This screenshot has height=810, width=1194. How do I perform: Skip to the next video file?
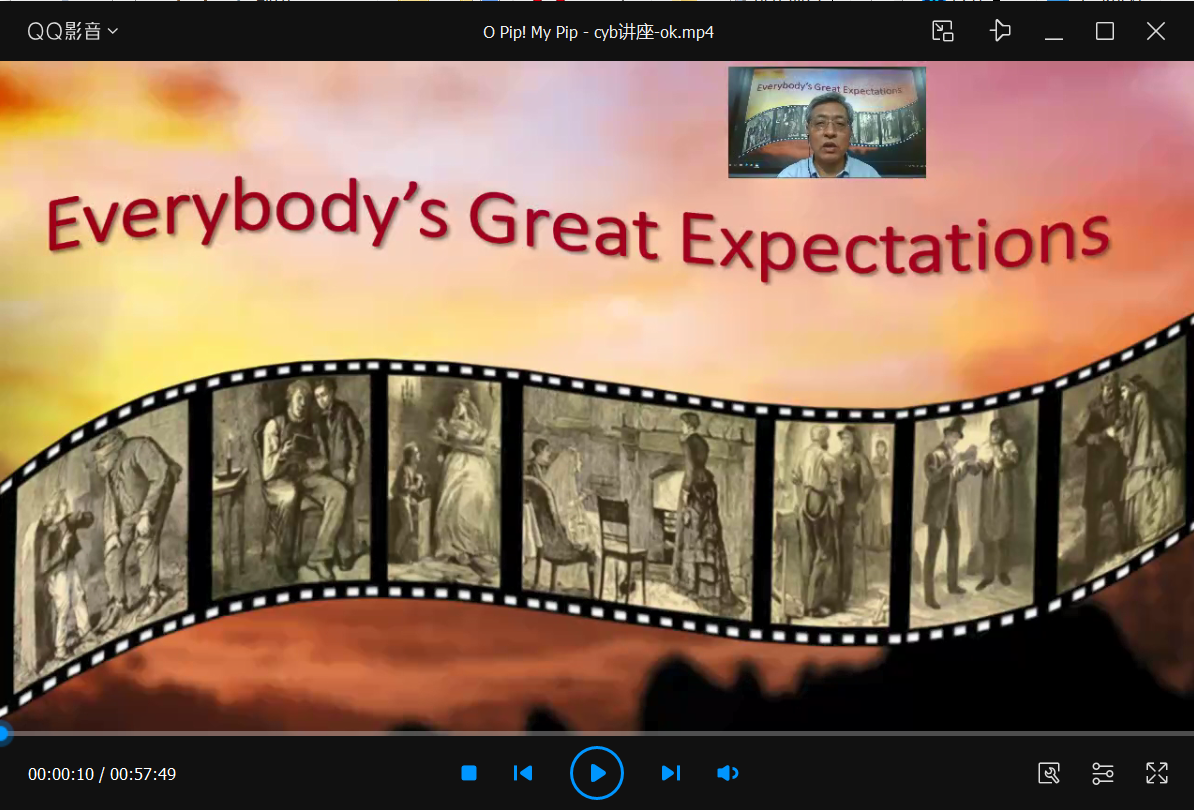(671, 773)
